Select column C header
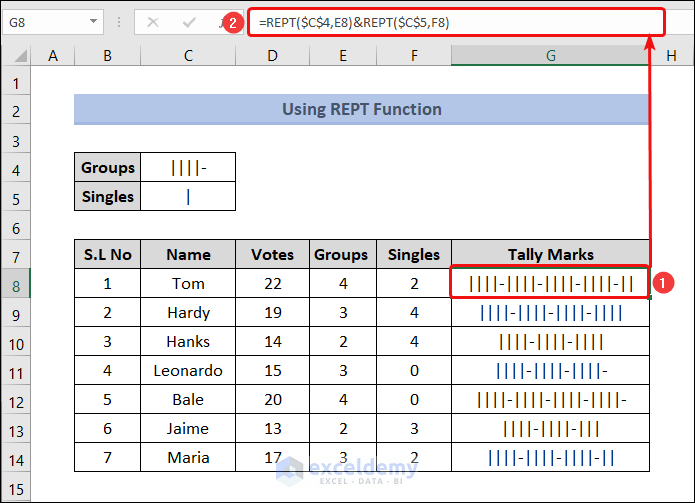Screen dimensions: 695x503 188,57
